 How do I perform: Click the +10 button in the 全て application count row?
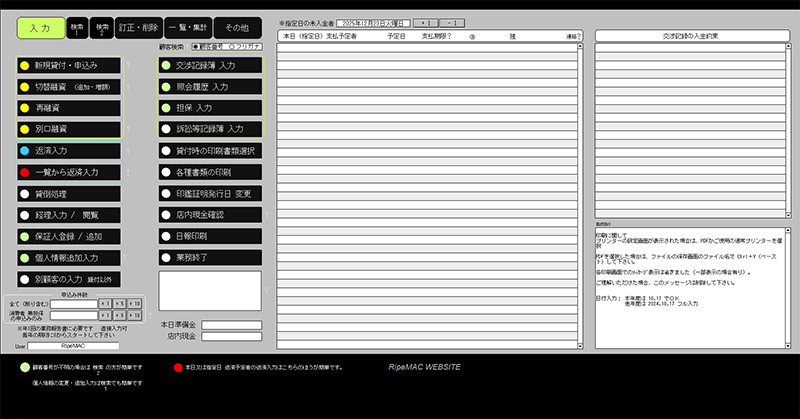135,303
